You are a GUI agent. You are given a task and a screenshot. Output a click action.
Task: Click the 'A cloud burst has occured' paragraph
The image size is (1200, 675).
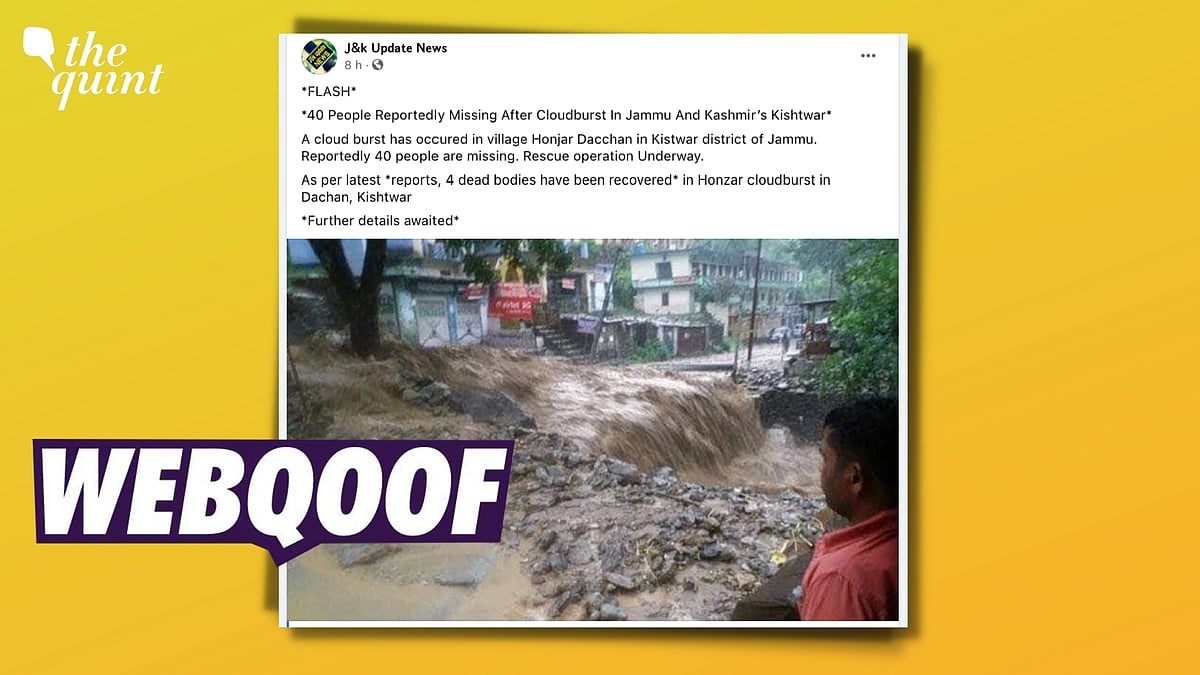click(559, 149)
